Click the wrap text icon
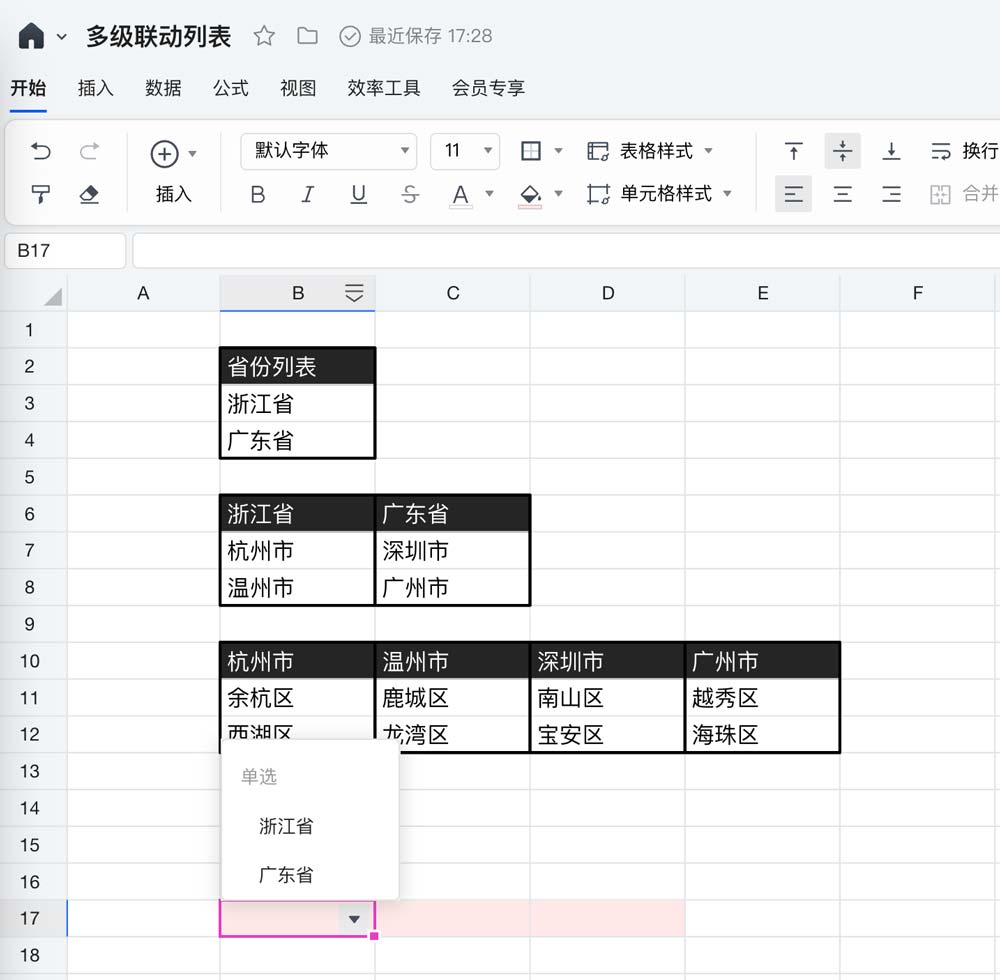 (941, 151)
